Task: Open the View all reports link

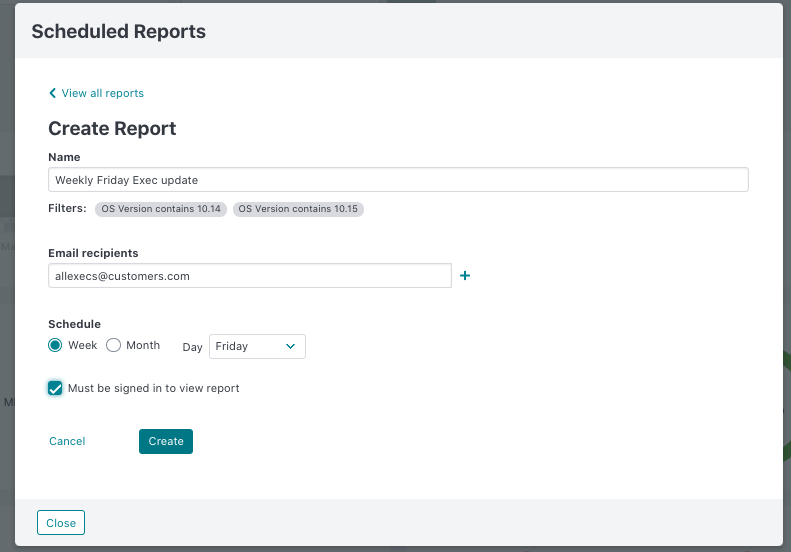Action: pos(102,93)
